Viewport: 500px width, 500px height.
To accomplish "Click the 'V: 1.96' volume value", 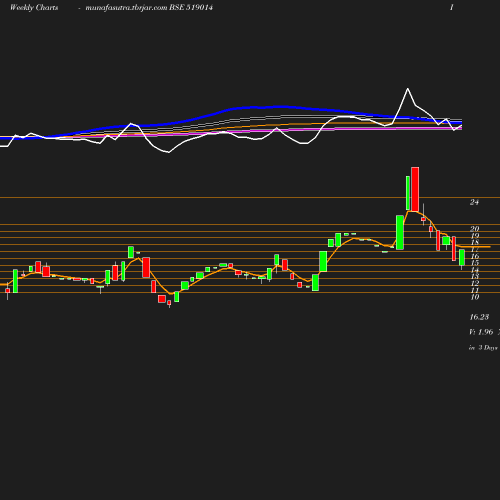I will click(481, 332).
